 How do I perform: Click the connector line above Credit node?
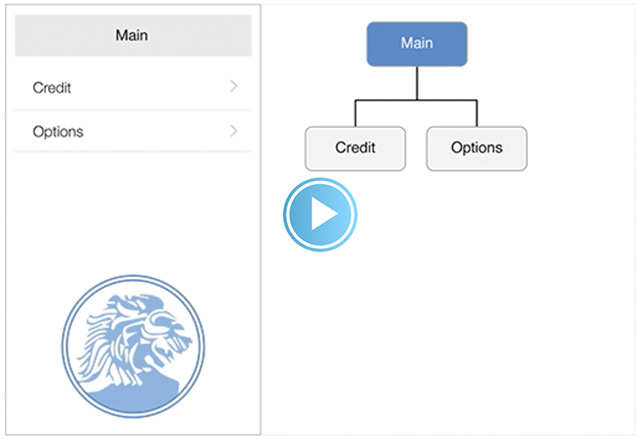point(355,113)
